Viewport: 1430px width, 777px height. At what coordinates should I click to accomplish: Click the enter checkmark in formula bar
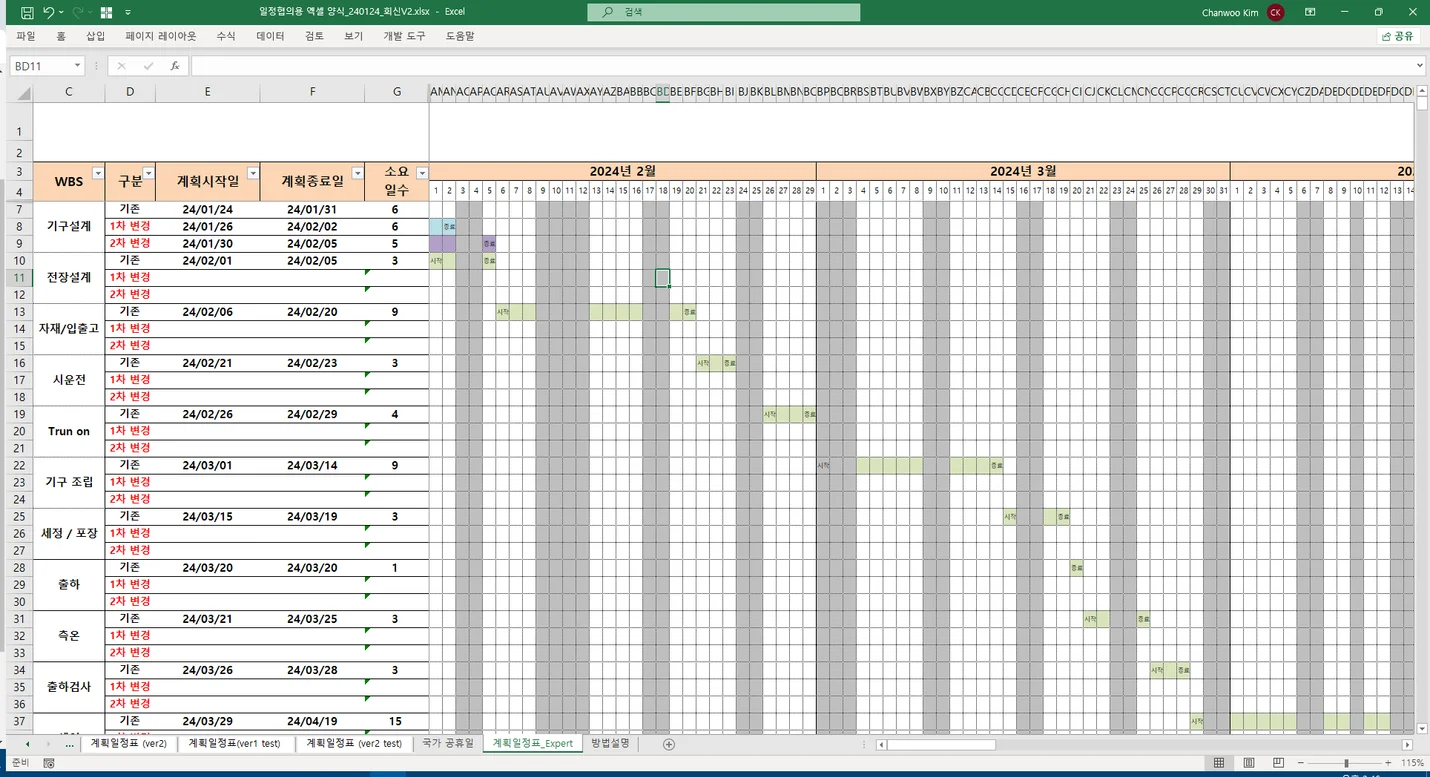coord(148,66)
